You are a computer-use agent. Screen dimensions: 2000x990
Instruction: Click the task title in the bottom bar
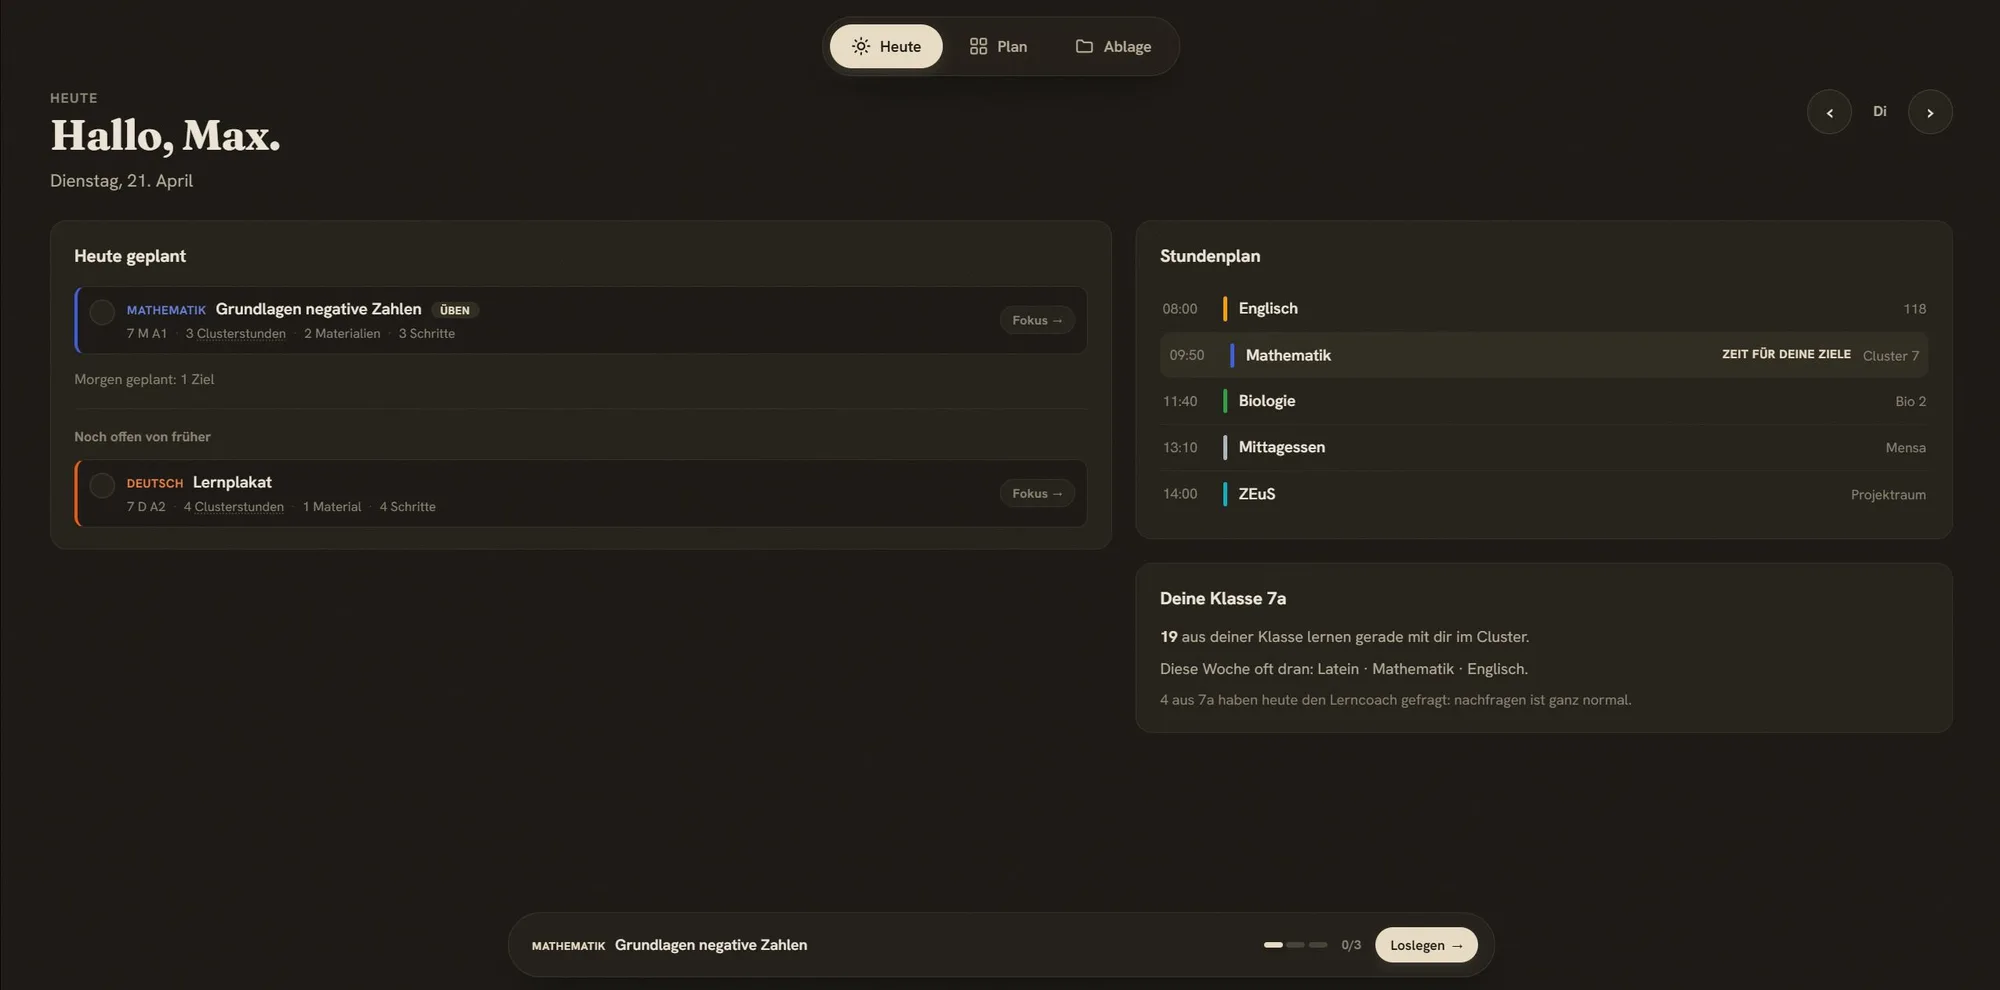711,945
